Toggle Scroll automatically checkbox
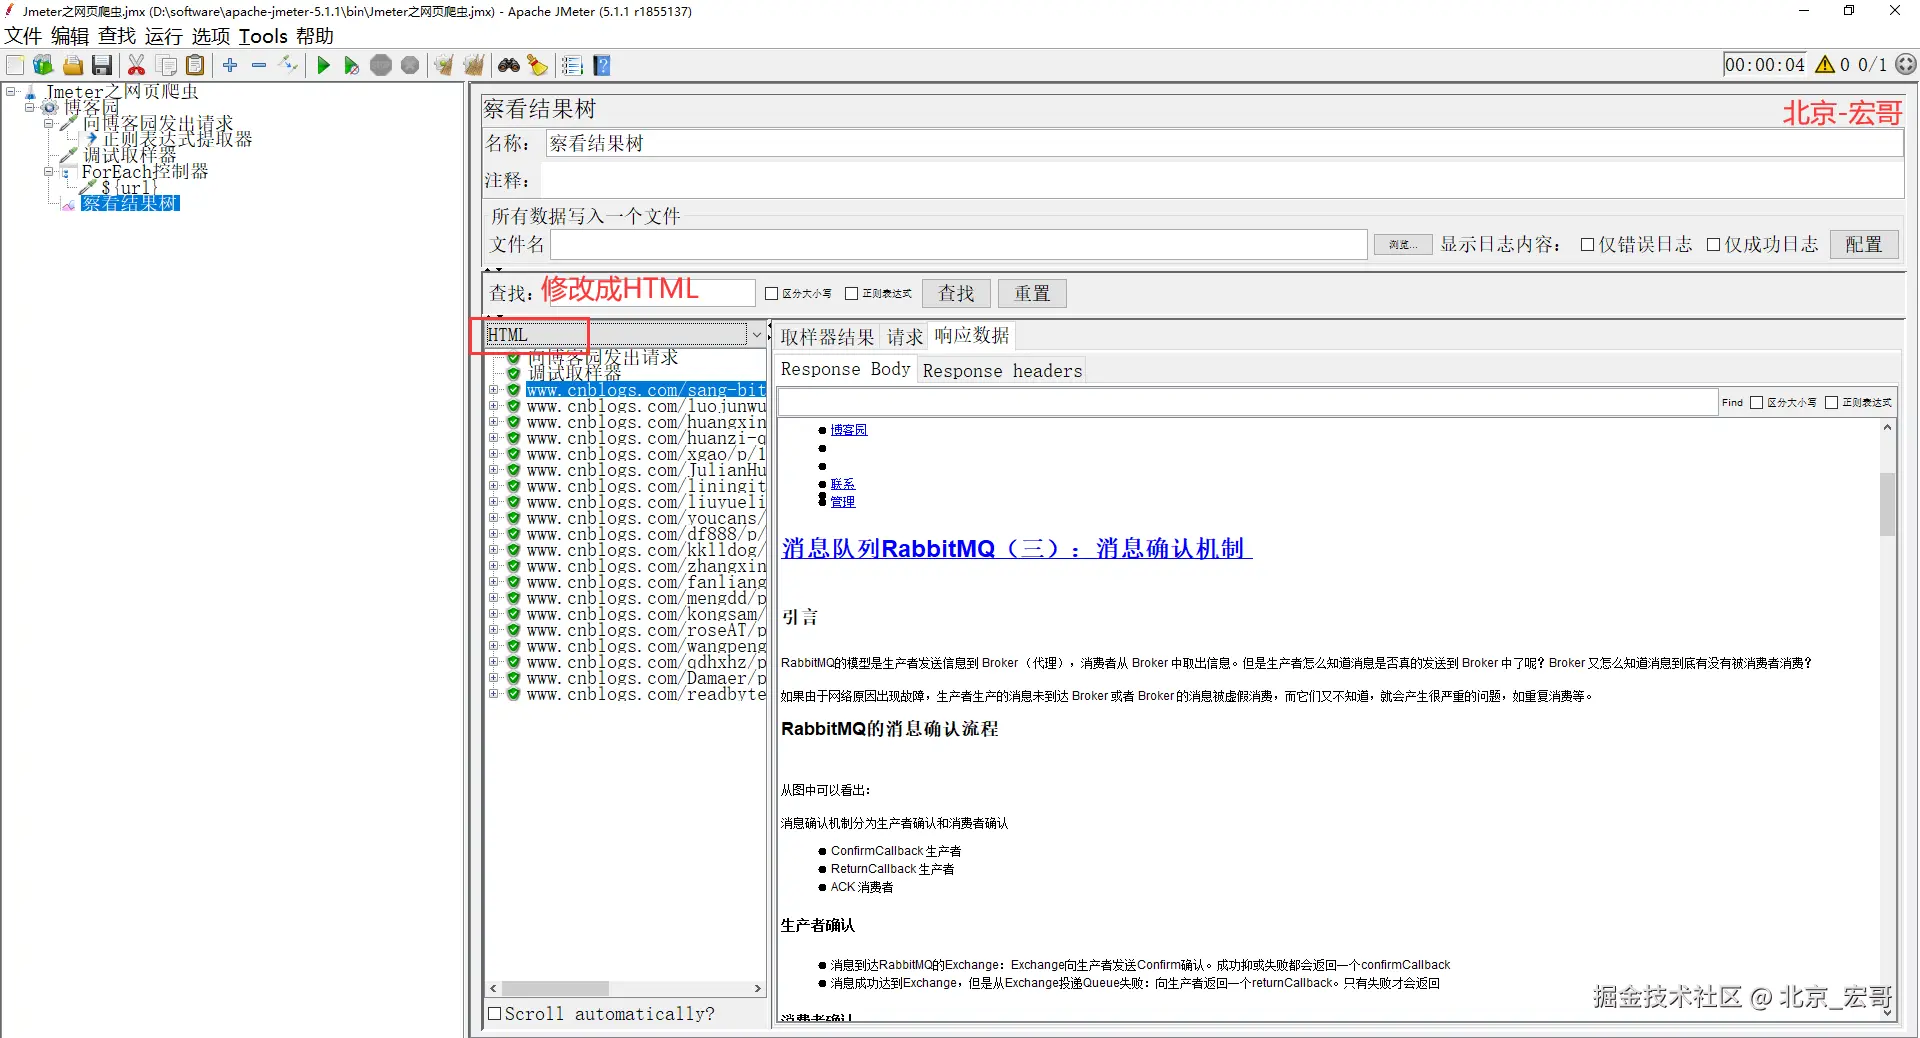 pyautogui.click(x=494, y=1014)
